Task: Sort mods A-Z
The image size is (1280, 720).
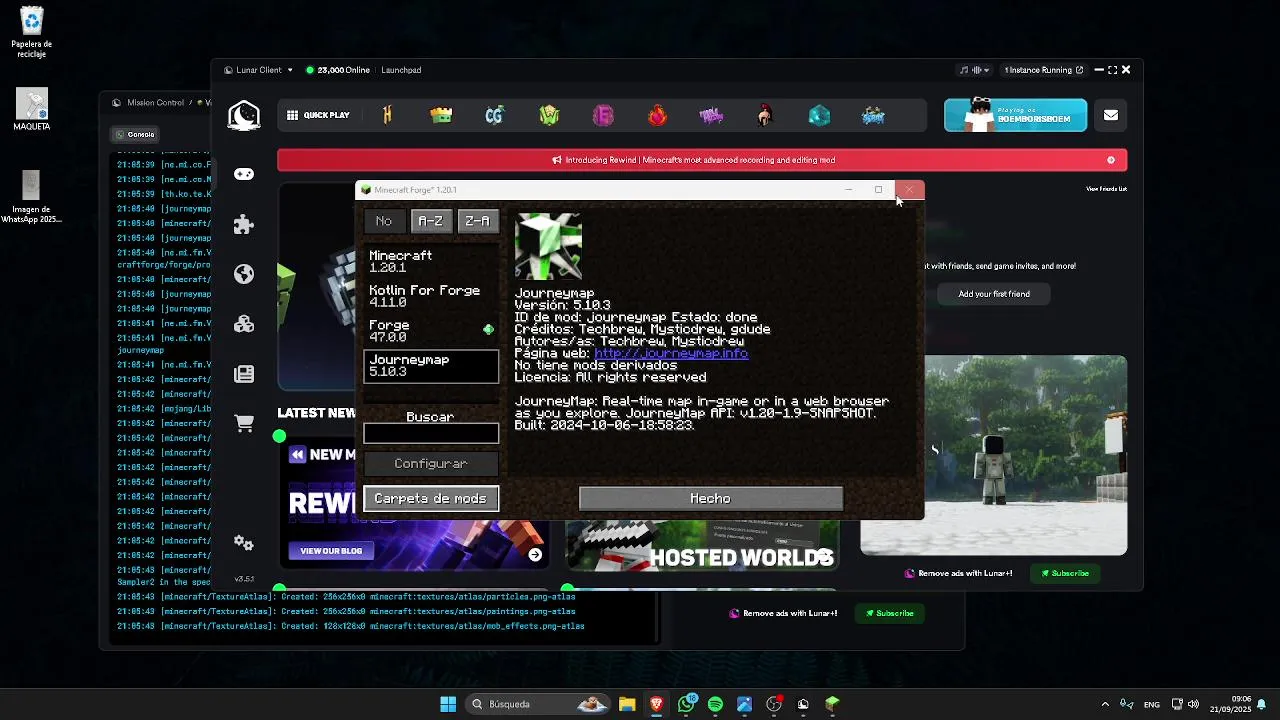Action: [x=430, y=221]
